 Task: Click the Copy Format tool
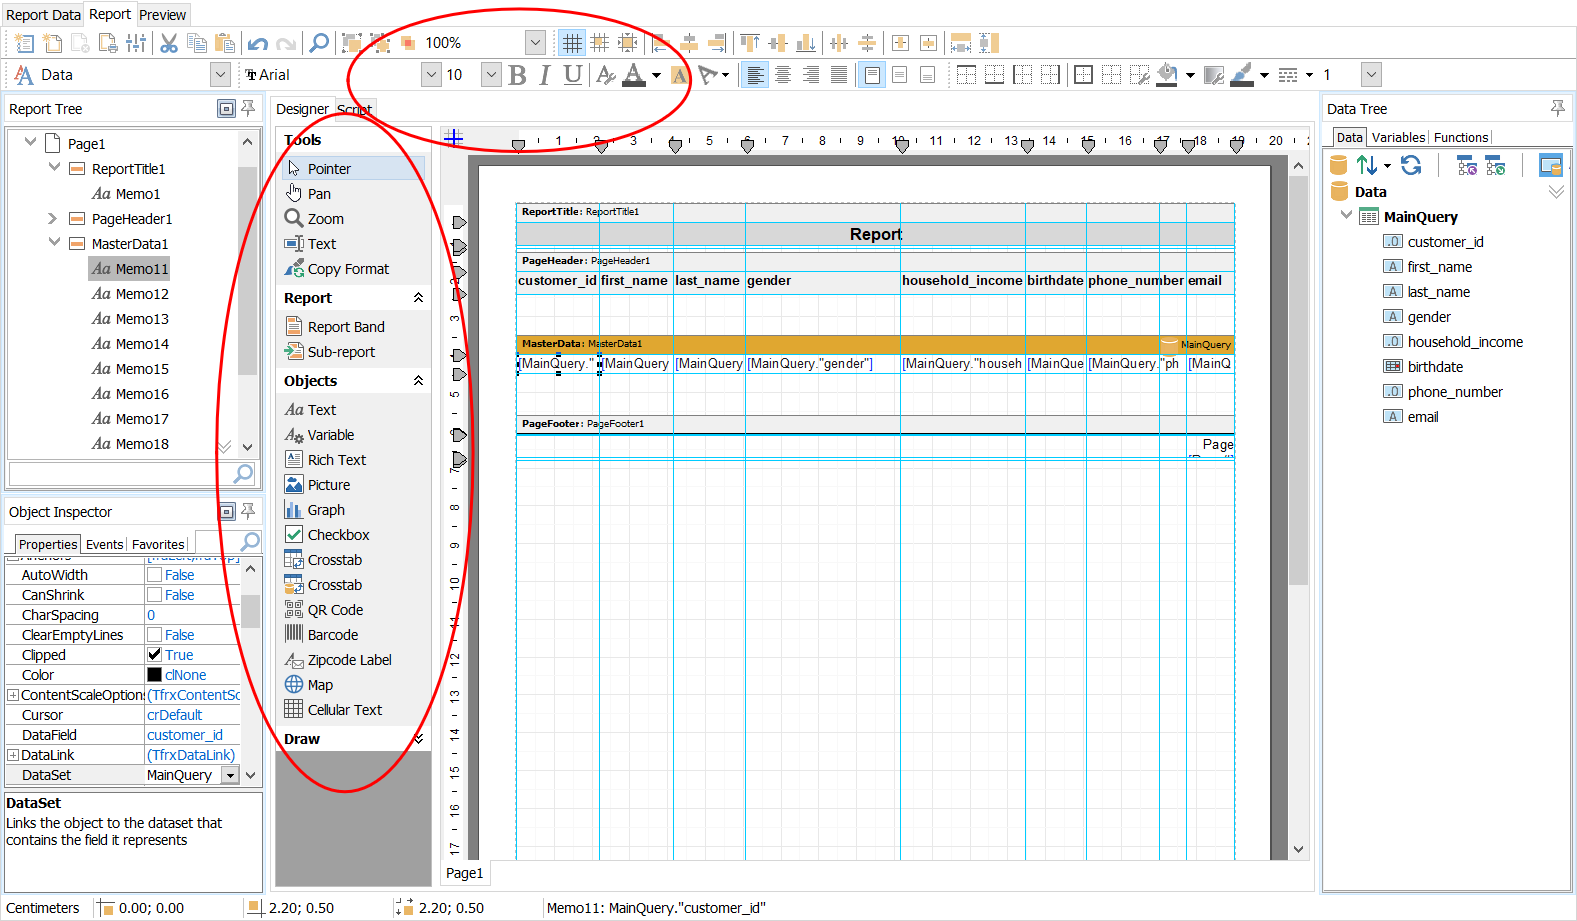pos(347,269)
